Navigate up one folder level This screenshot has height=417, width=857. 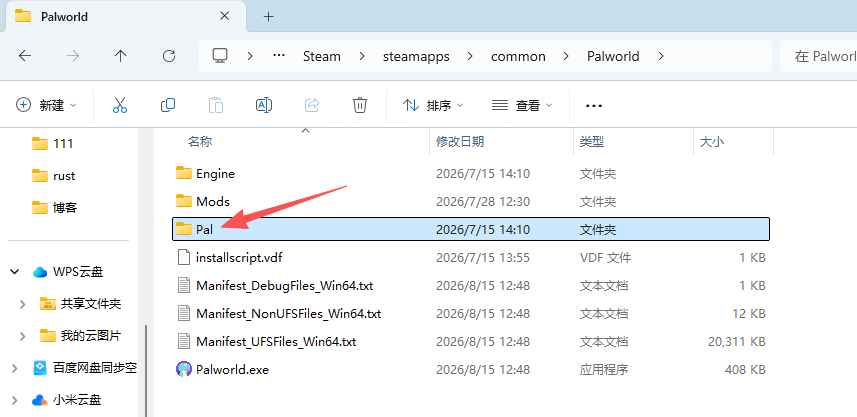coord(121,56)
